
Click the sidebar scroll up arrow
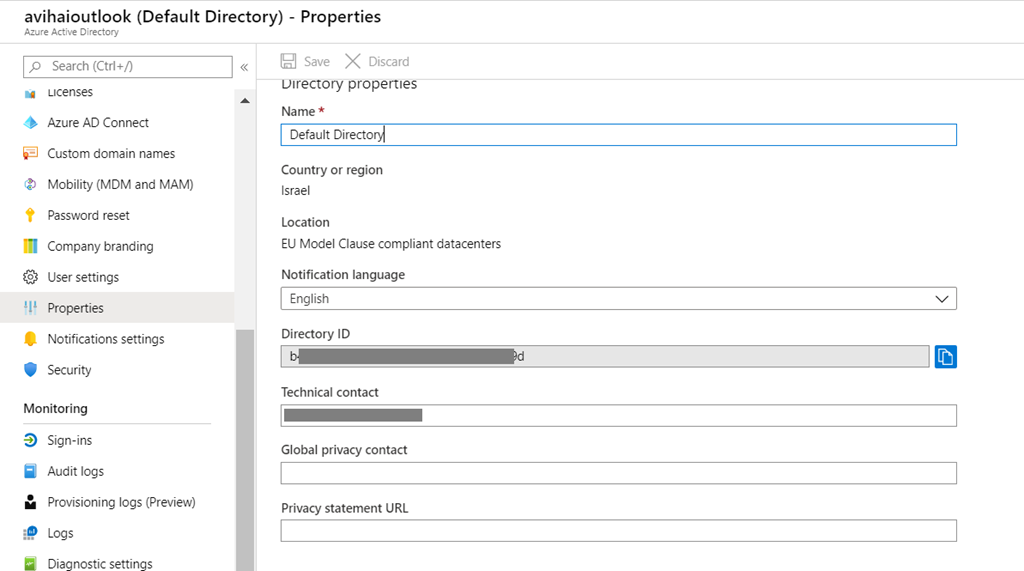(245, 101)
